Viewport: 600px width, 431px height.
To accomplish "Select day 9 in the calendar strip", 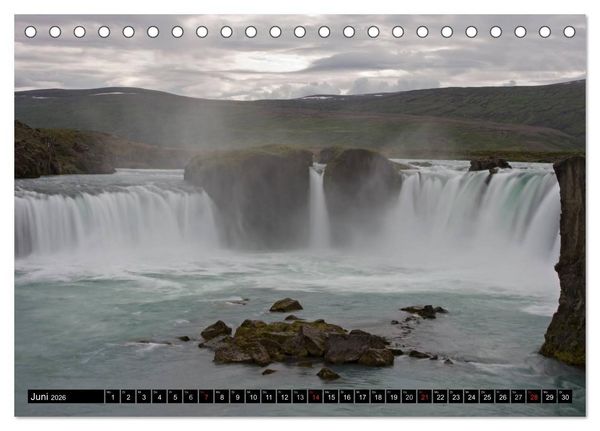I will tap(237, 397).
